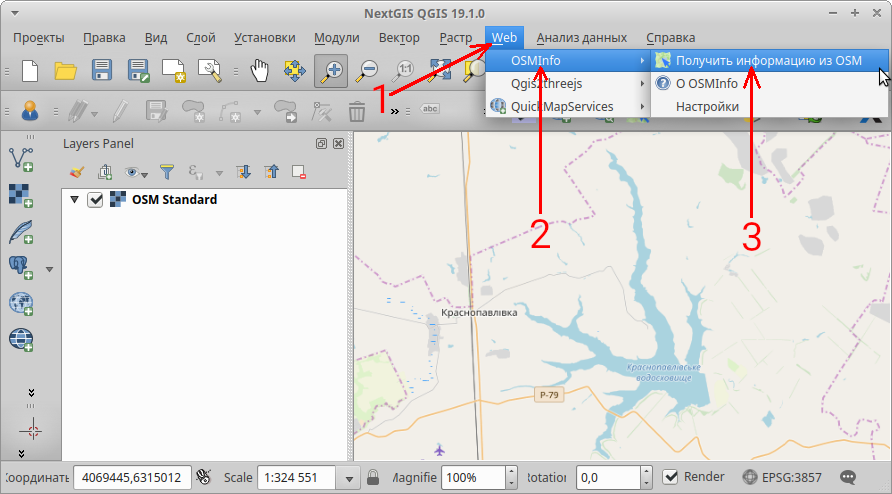Click EPSG:3857 CRS button in status bar
This screenshot has height=494, width=892.
click(x=782, y=477)
